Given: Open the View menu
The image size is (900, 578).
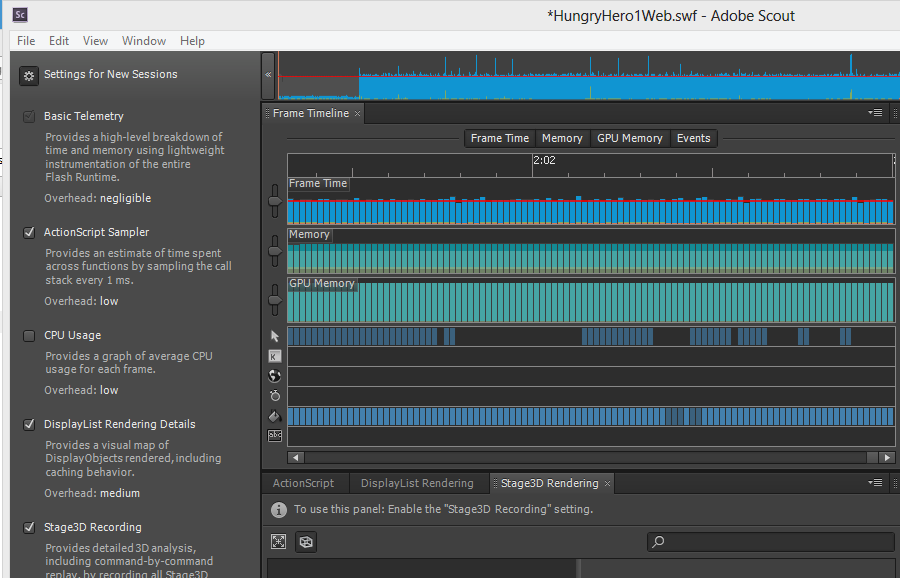Looking at the screenshot, I should pyautogui.click(x=95, y=41).
